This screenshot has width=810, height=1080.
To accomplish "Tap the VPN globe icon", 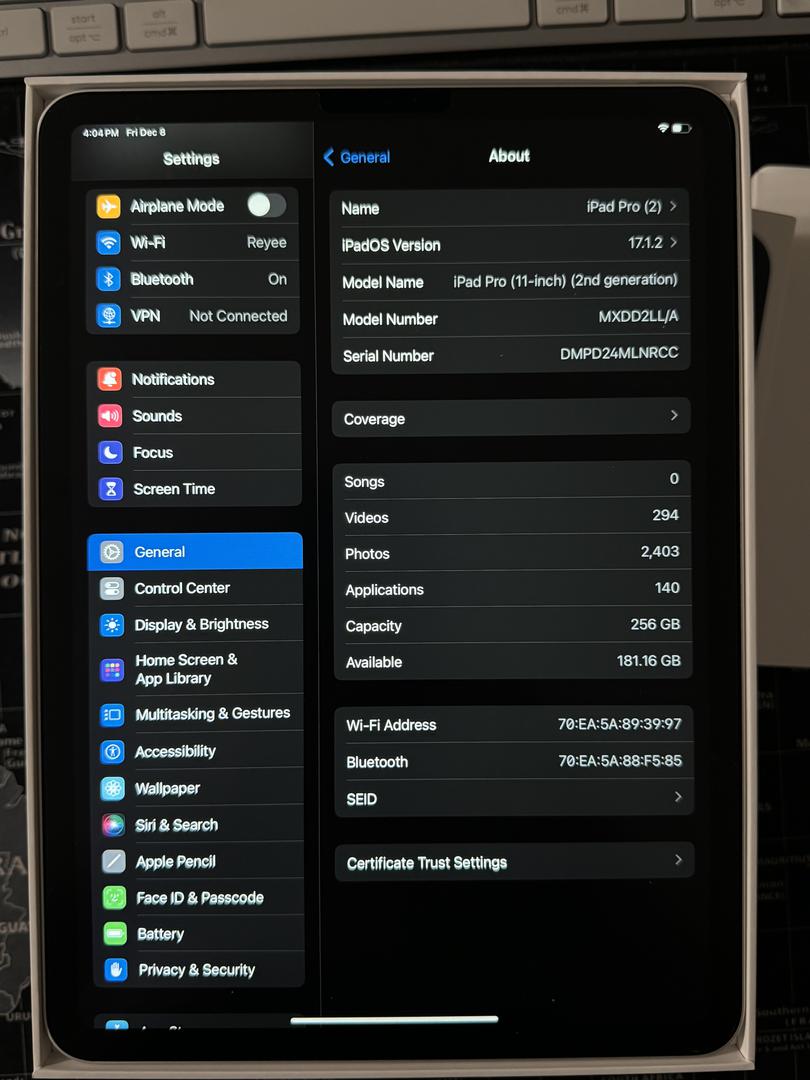I will tap(109, 315).
